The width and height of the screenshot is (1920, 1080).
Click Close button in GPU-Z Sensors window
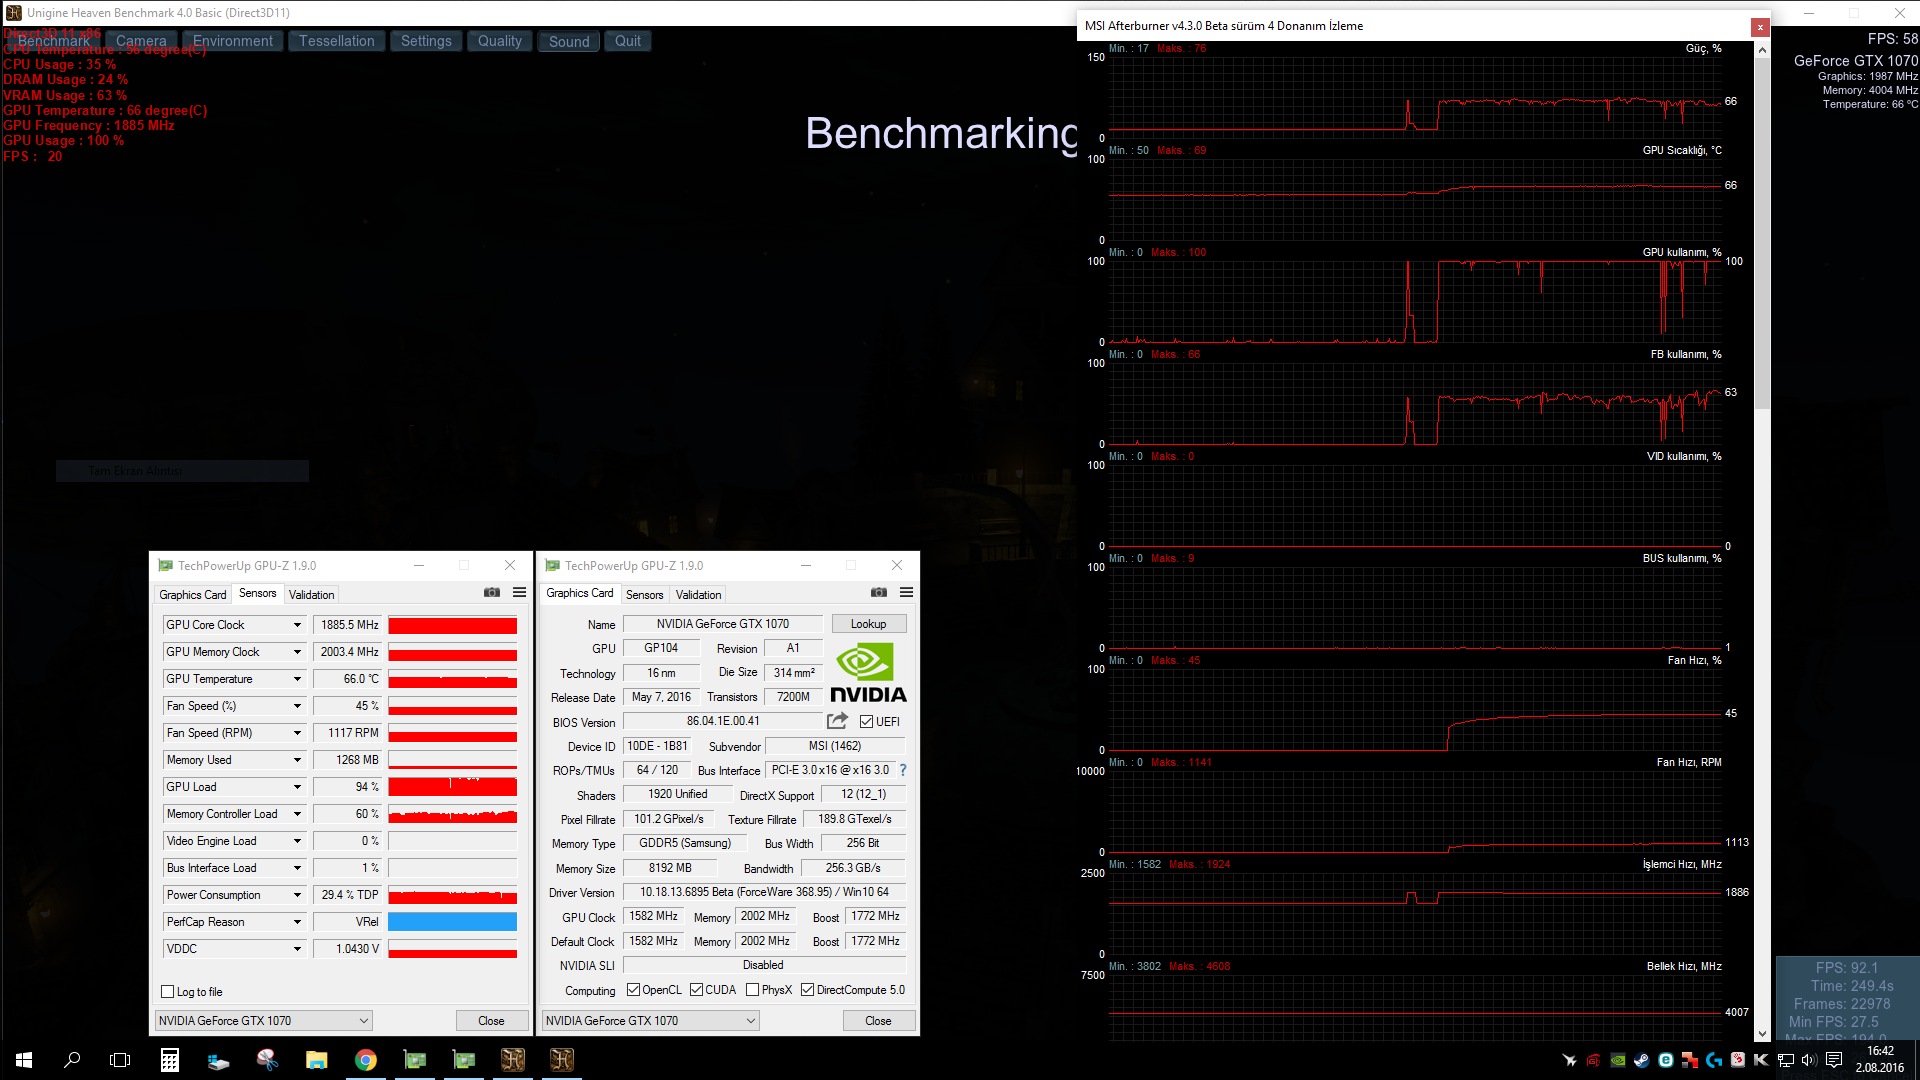click(491, 1021)
